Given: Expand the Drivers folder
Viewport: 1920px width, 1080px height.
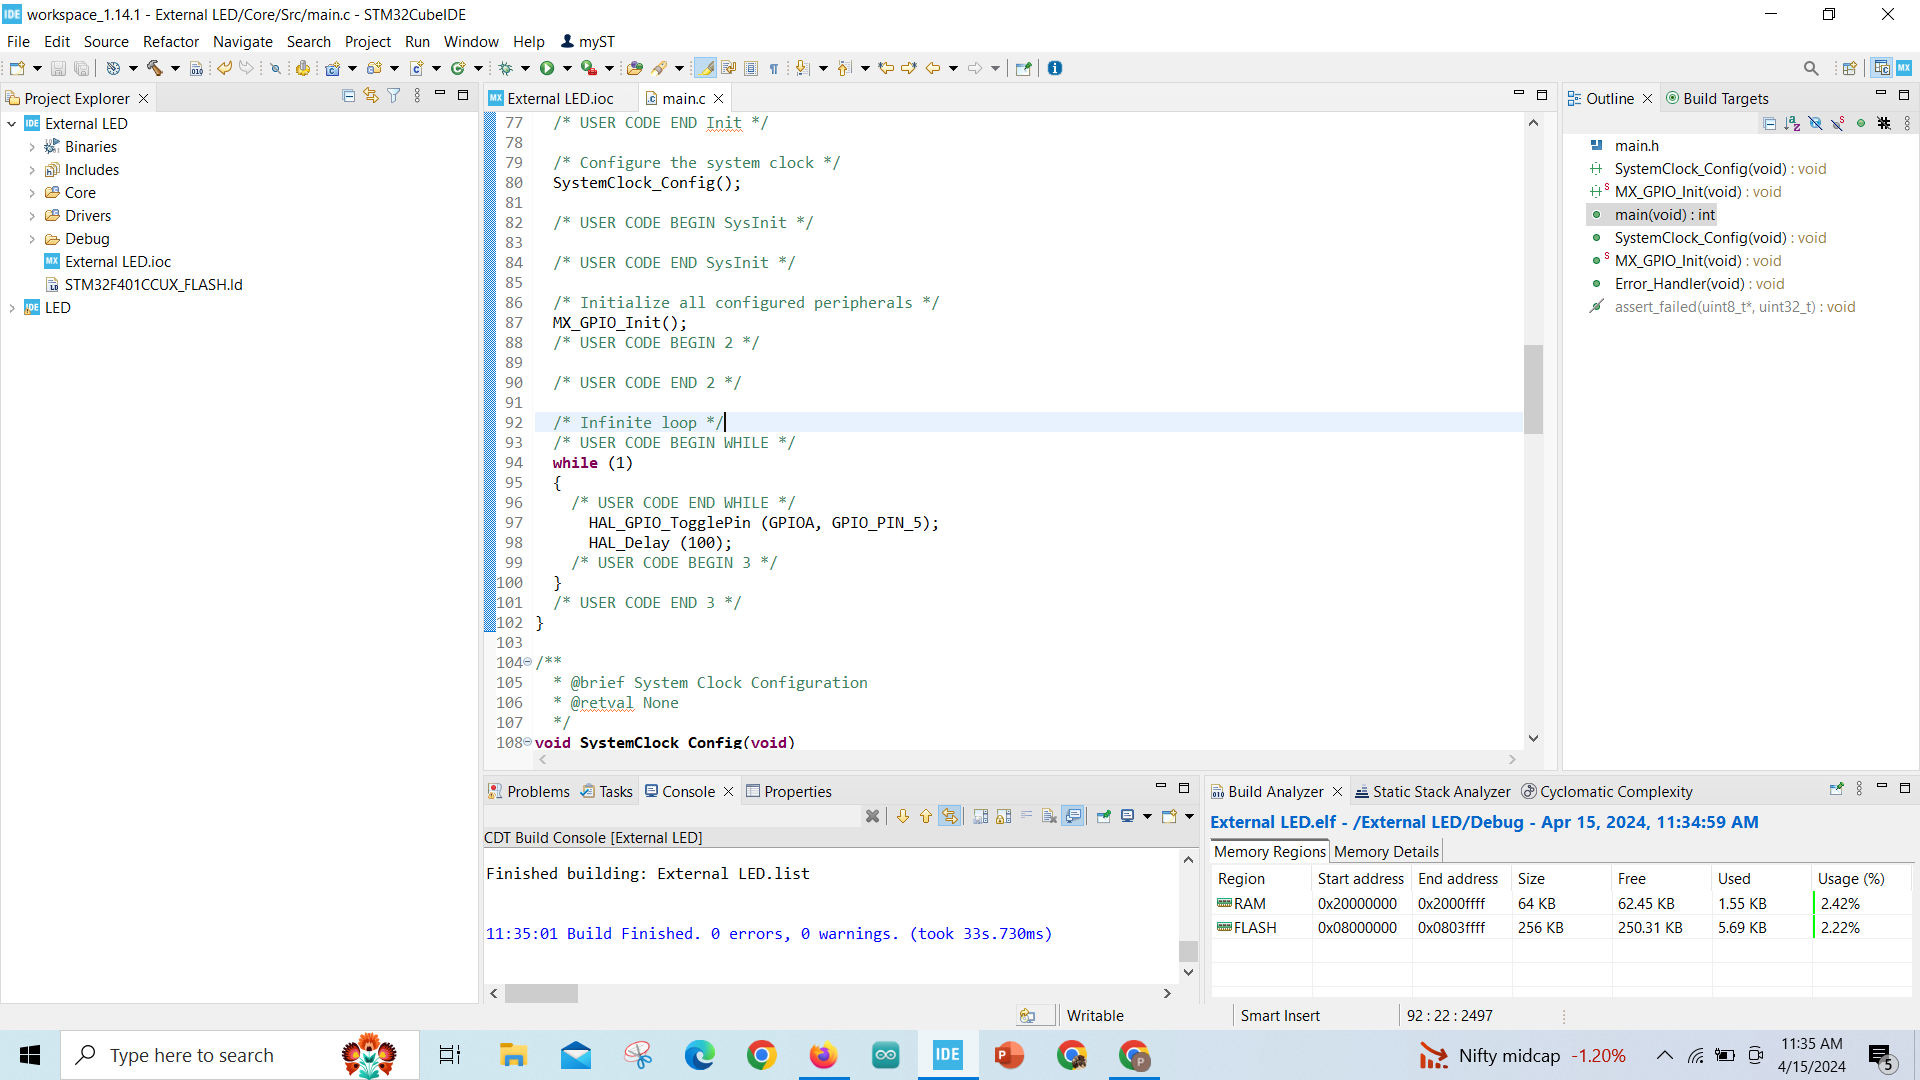Looking at the screenshot, I should 32,216.
